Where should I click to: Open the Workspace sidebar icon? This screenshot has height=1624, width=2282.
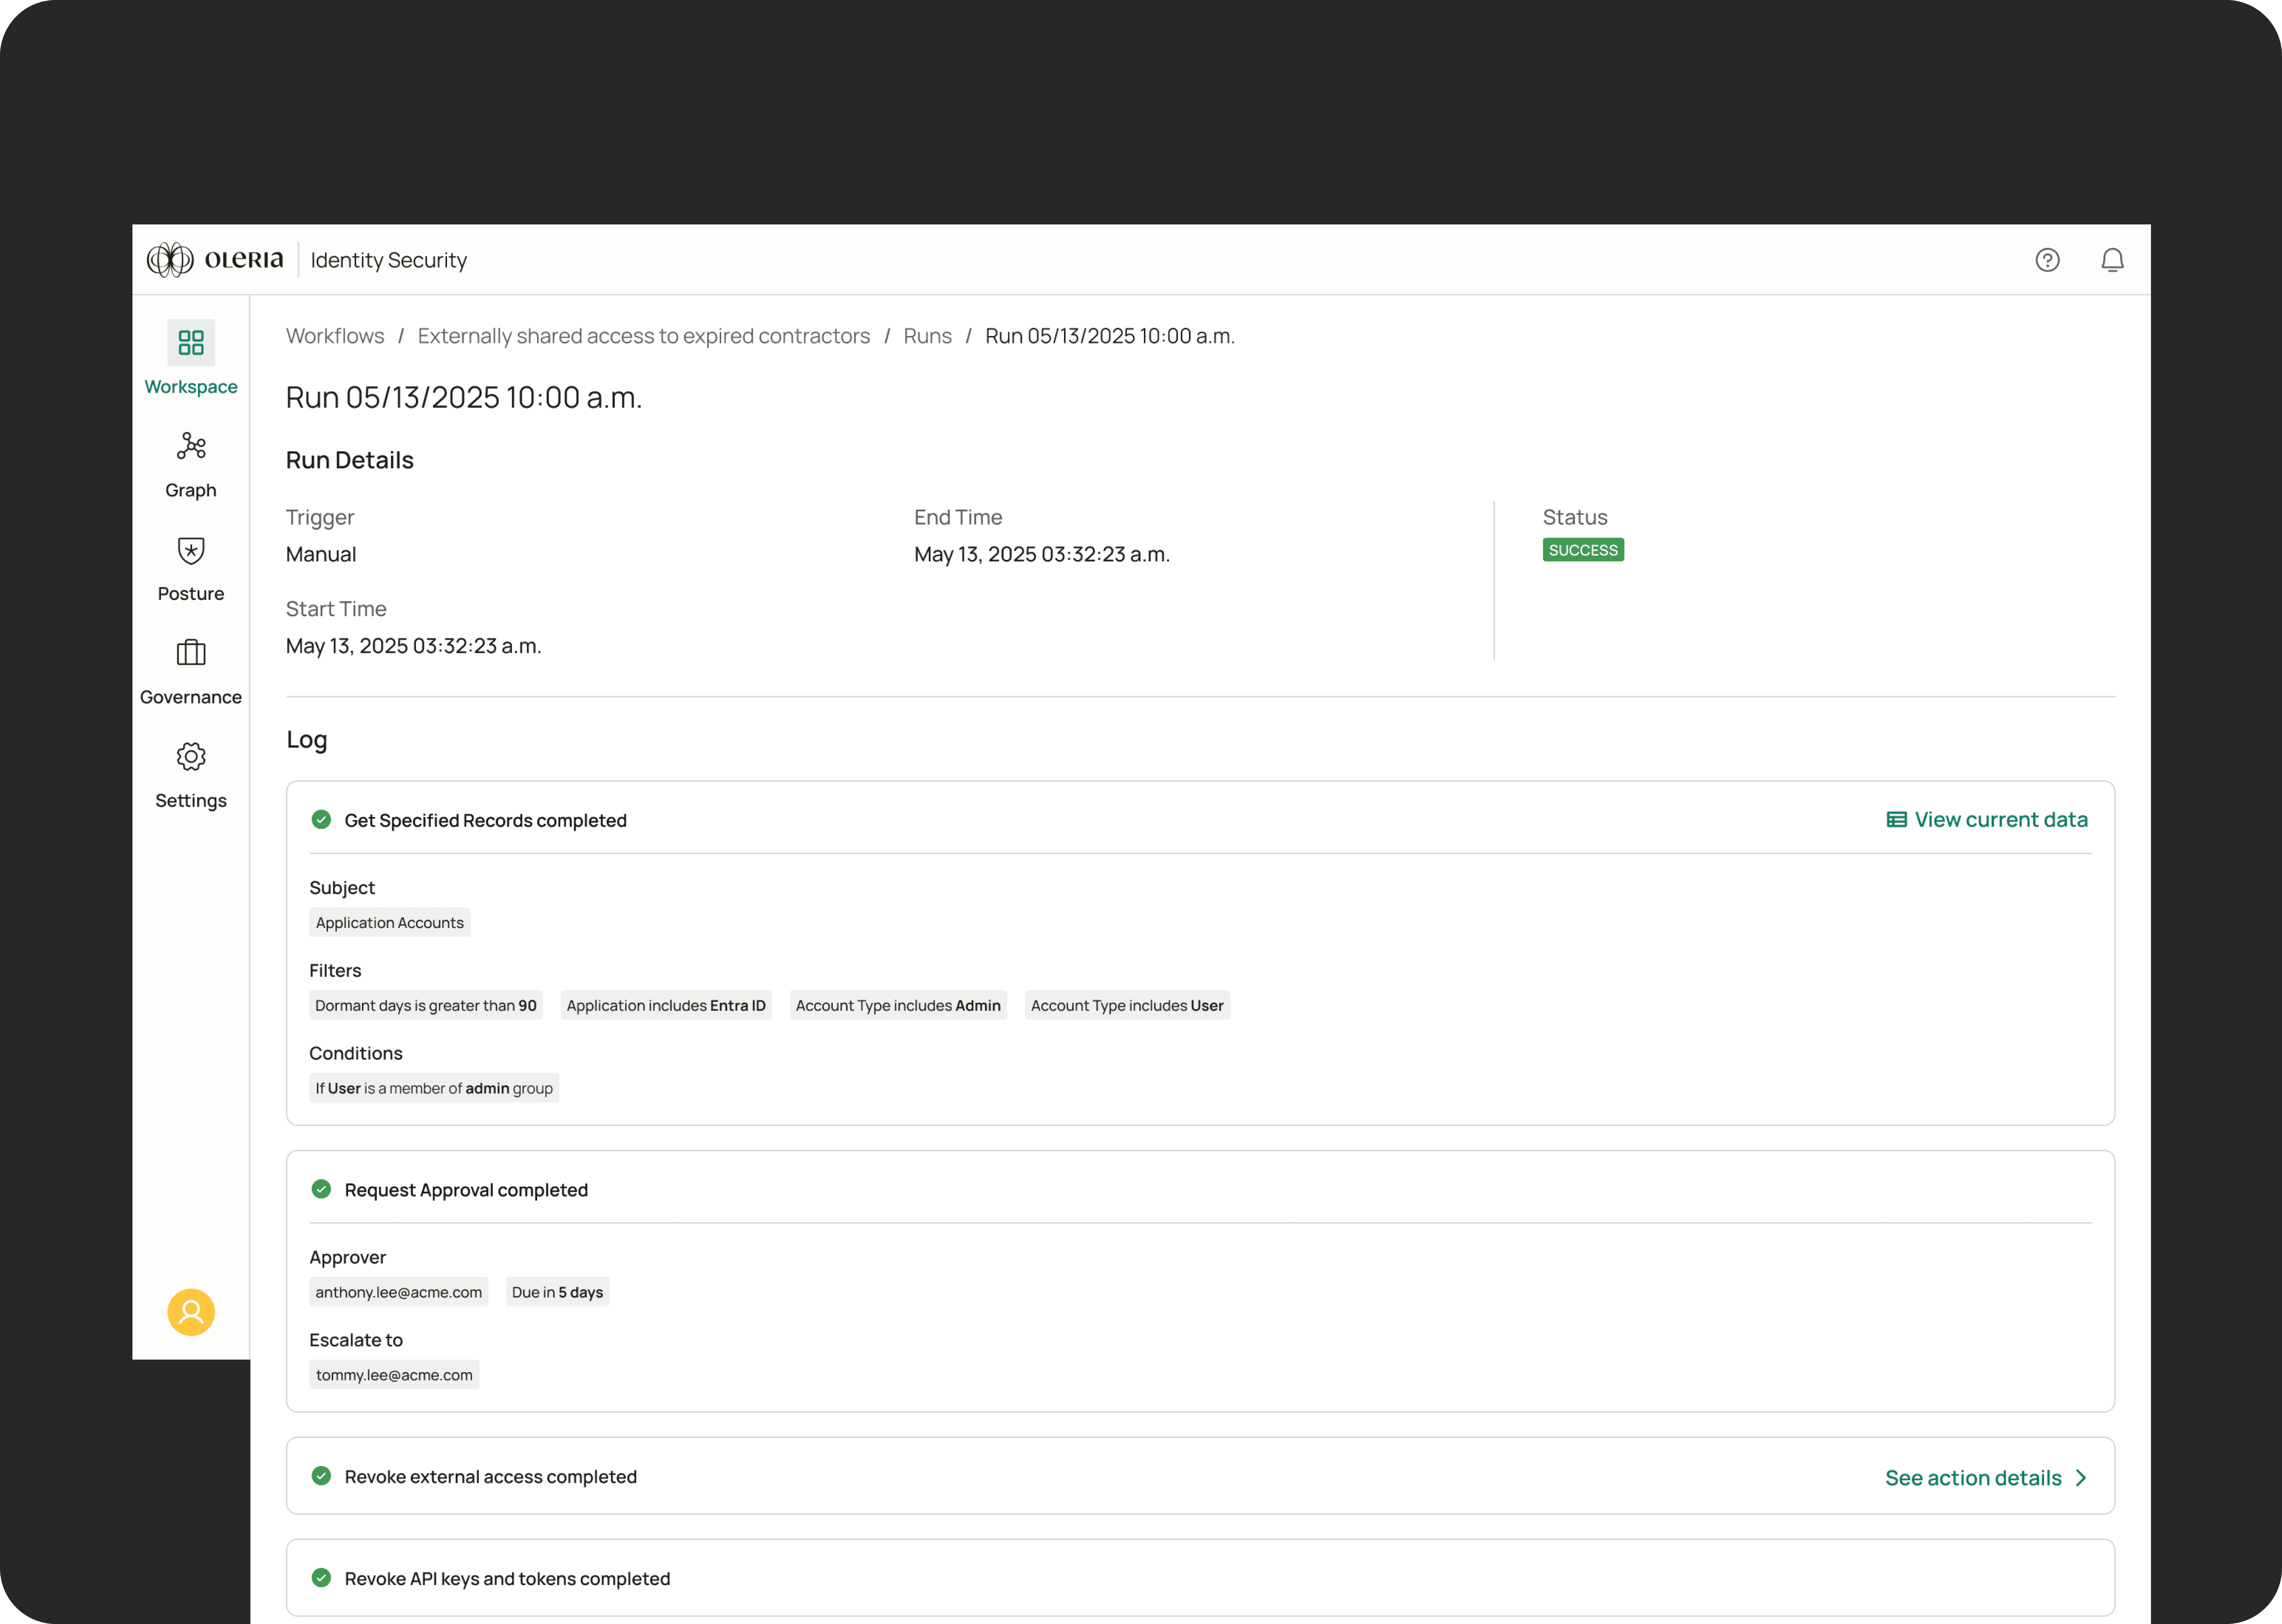click(190, 343)
